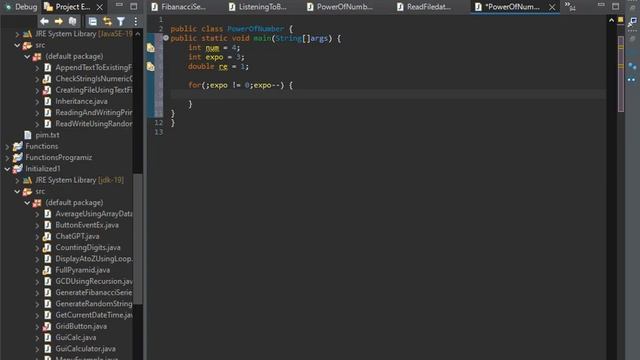
Task: Expand the AppendTextToExistingF file node
Action: (37, 68)
